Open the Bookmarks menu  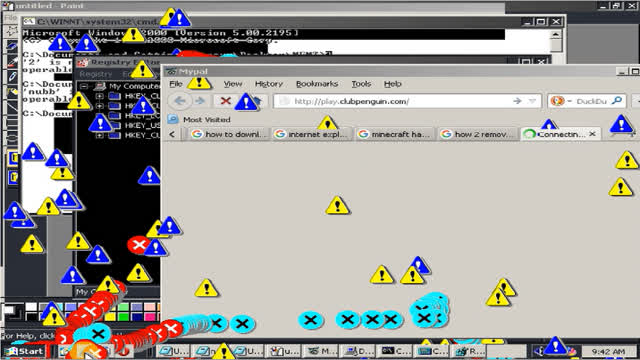[317, 84]
